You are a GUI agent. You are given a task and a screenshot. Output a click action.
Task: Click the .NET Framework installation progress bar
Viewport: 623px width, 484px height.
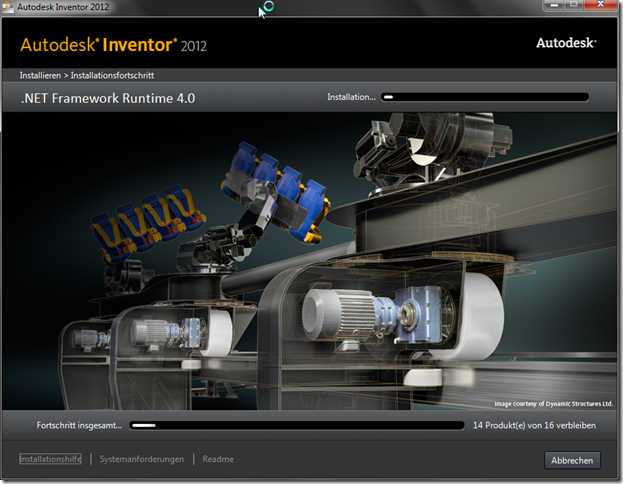pos(485,97)
